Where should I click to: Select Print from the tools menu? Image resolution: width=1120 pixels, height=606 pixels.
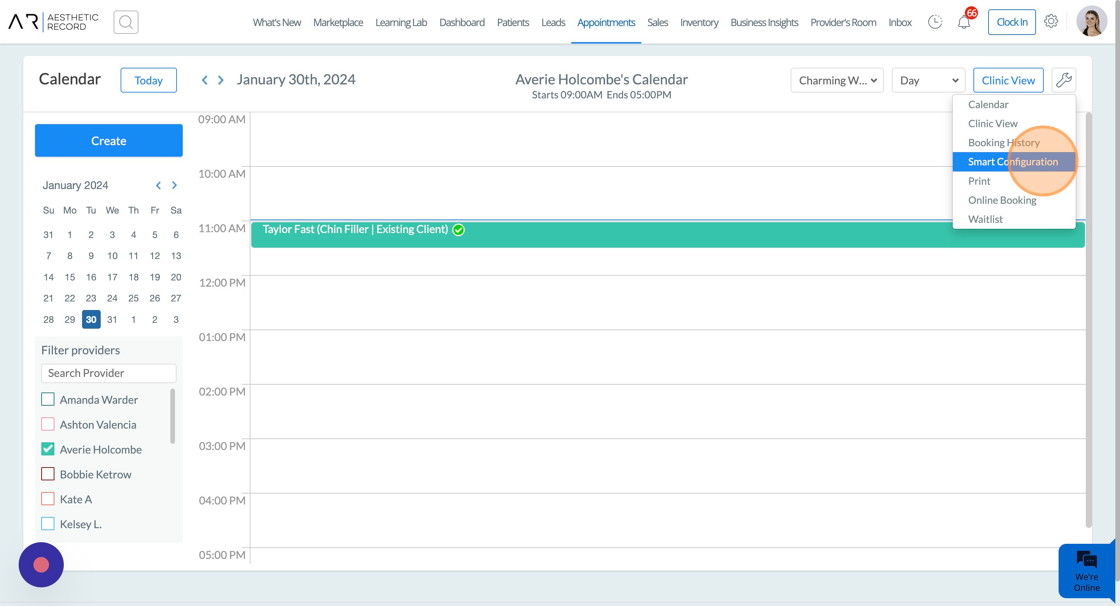1014,181
